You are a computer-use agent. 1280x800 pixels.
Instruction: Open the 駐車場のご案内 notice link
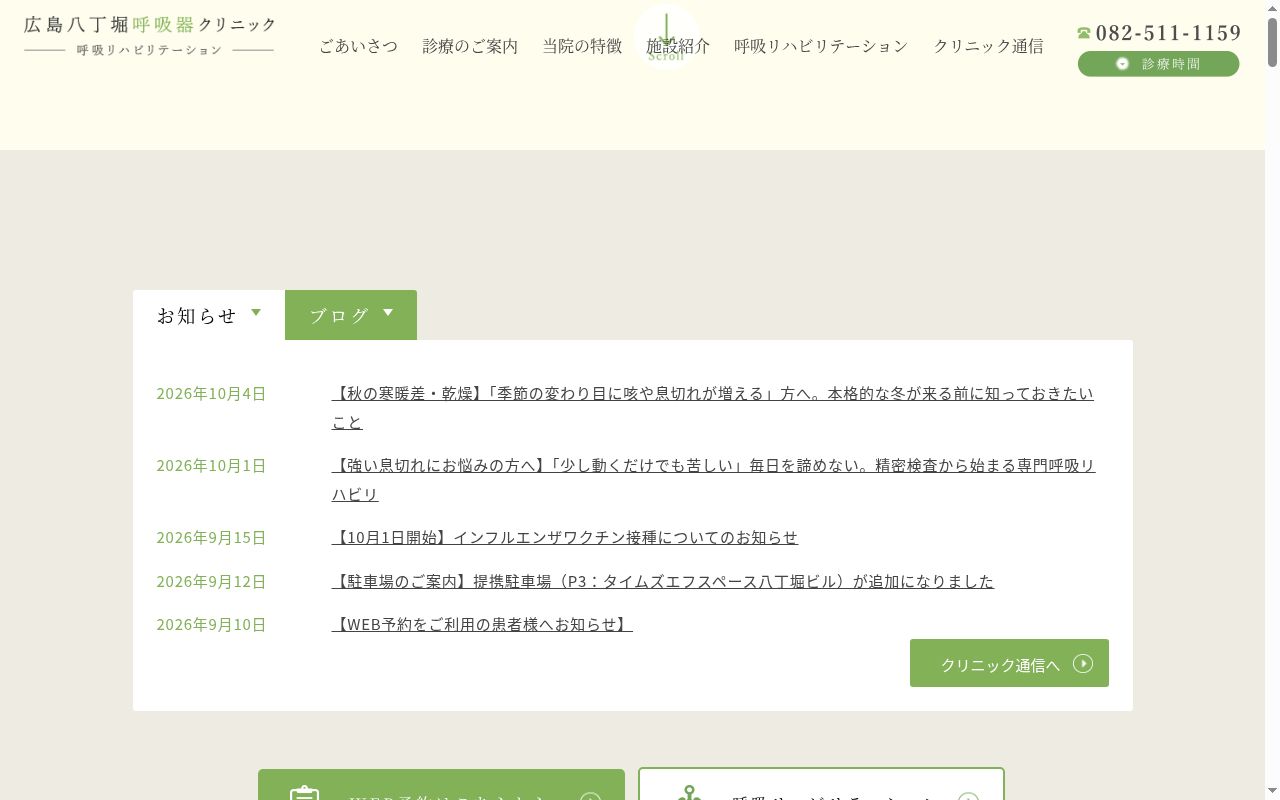663,581
